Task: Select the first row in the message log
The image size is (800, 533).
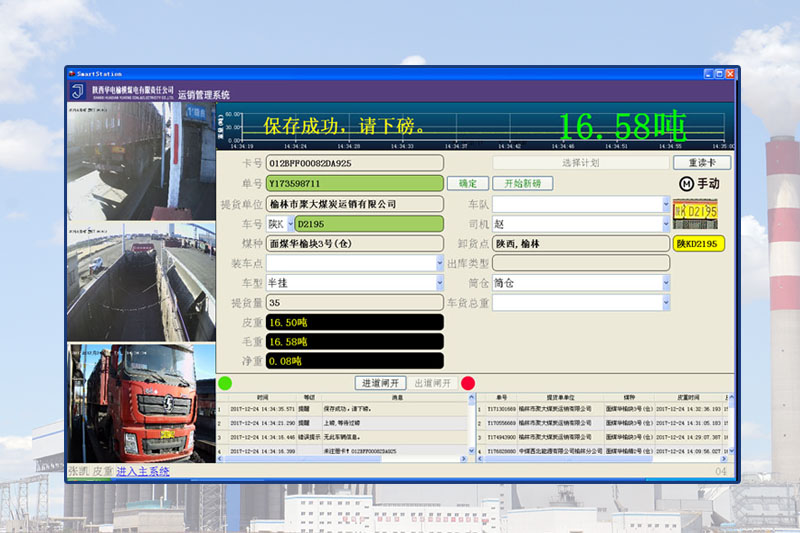Action: (x=345, y=409)
